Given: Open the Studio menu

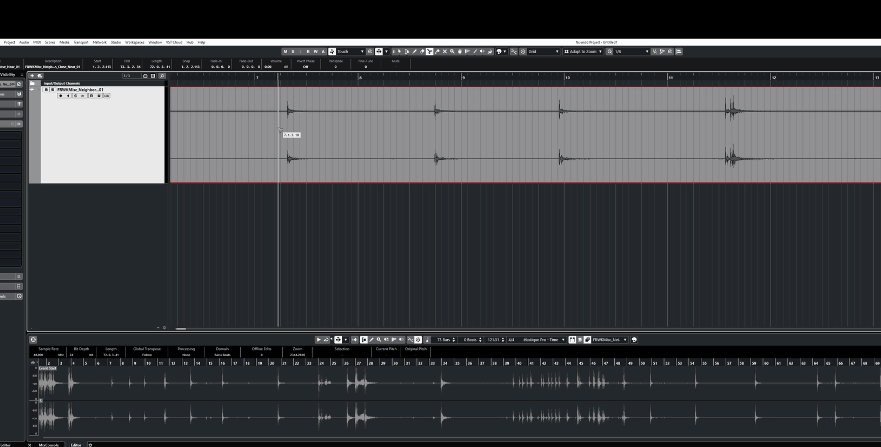Looking at the screenshot, I should [116, 42].
